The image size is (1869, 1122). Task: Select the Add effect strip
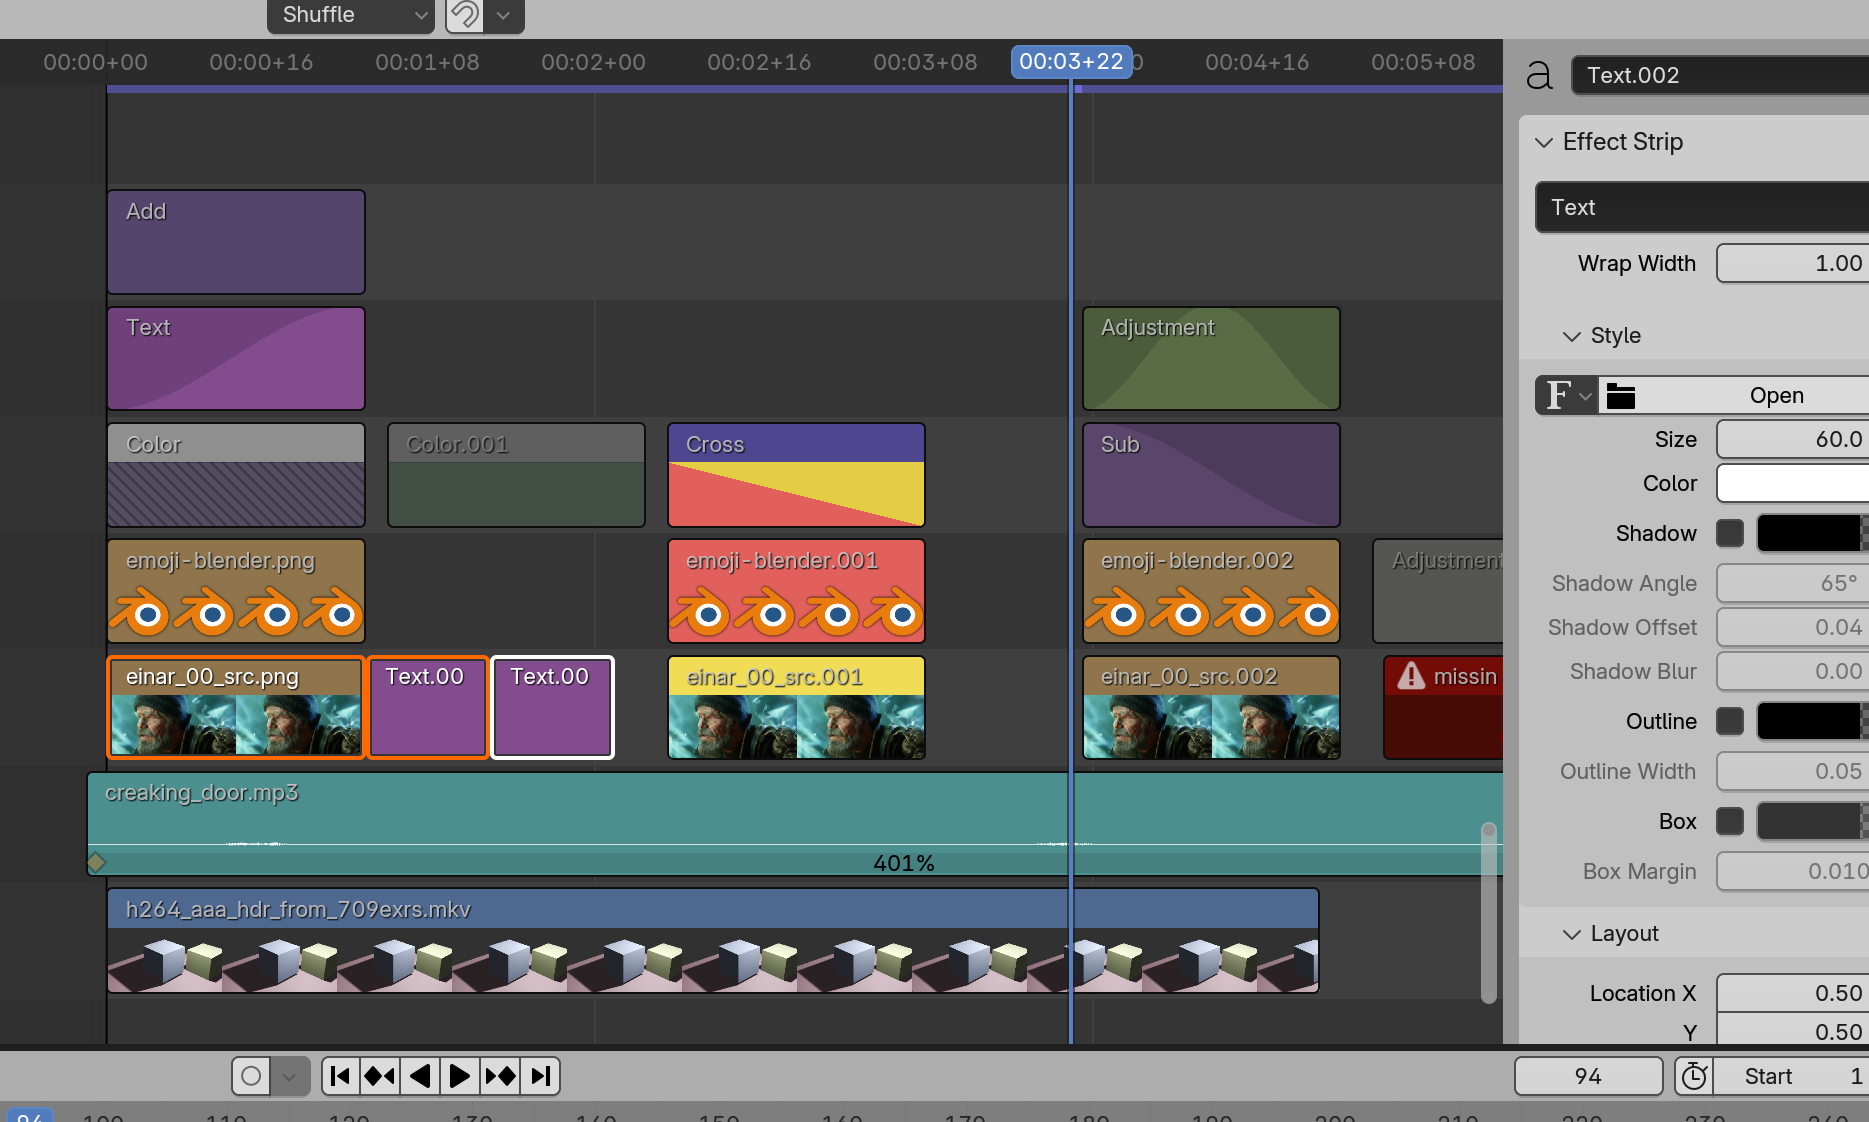(236, 242)
